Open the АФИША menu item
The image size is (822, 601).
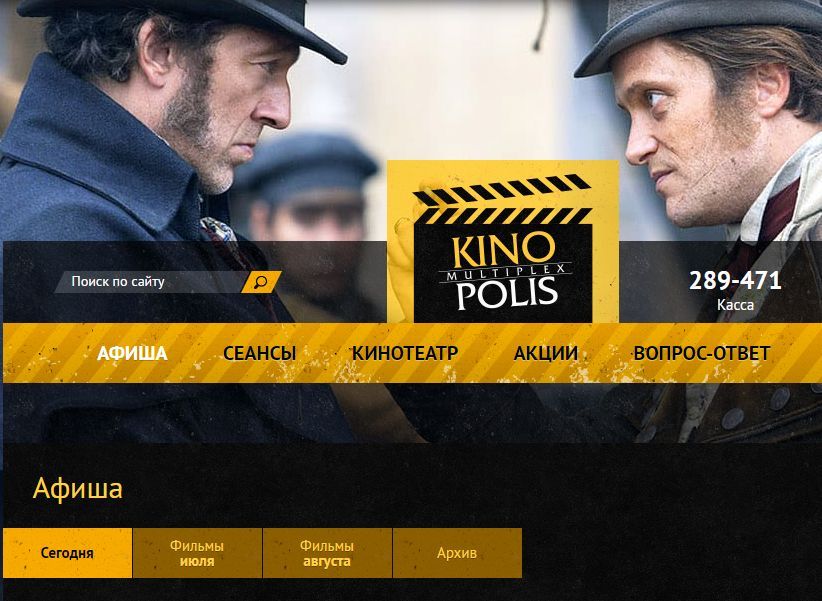tap(132, 353)
